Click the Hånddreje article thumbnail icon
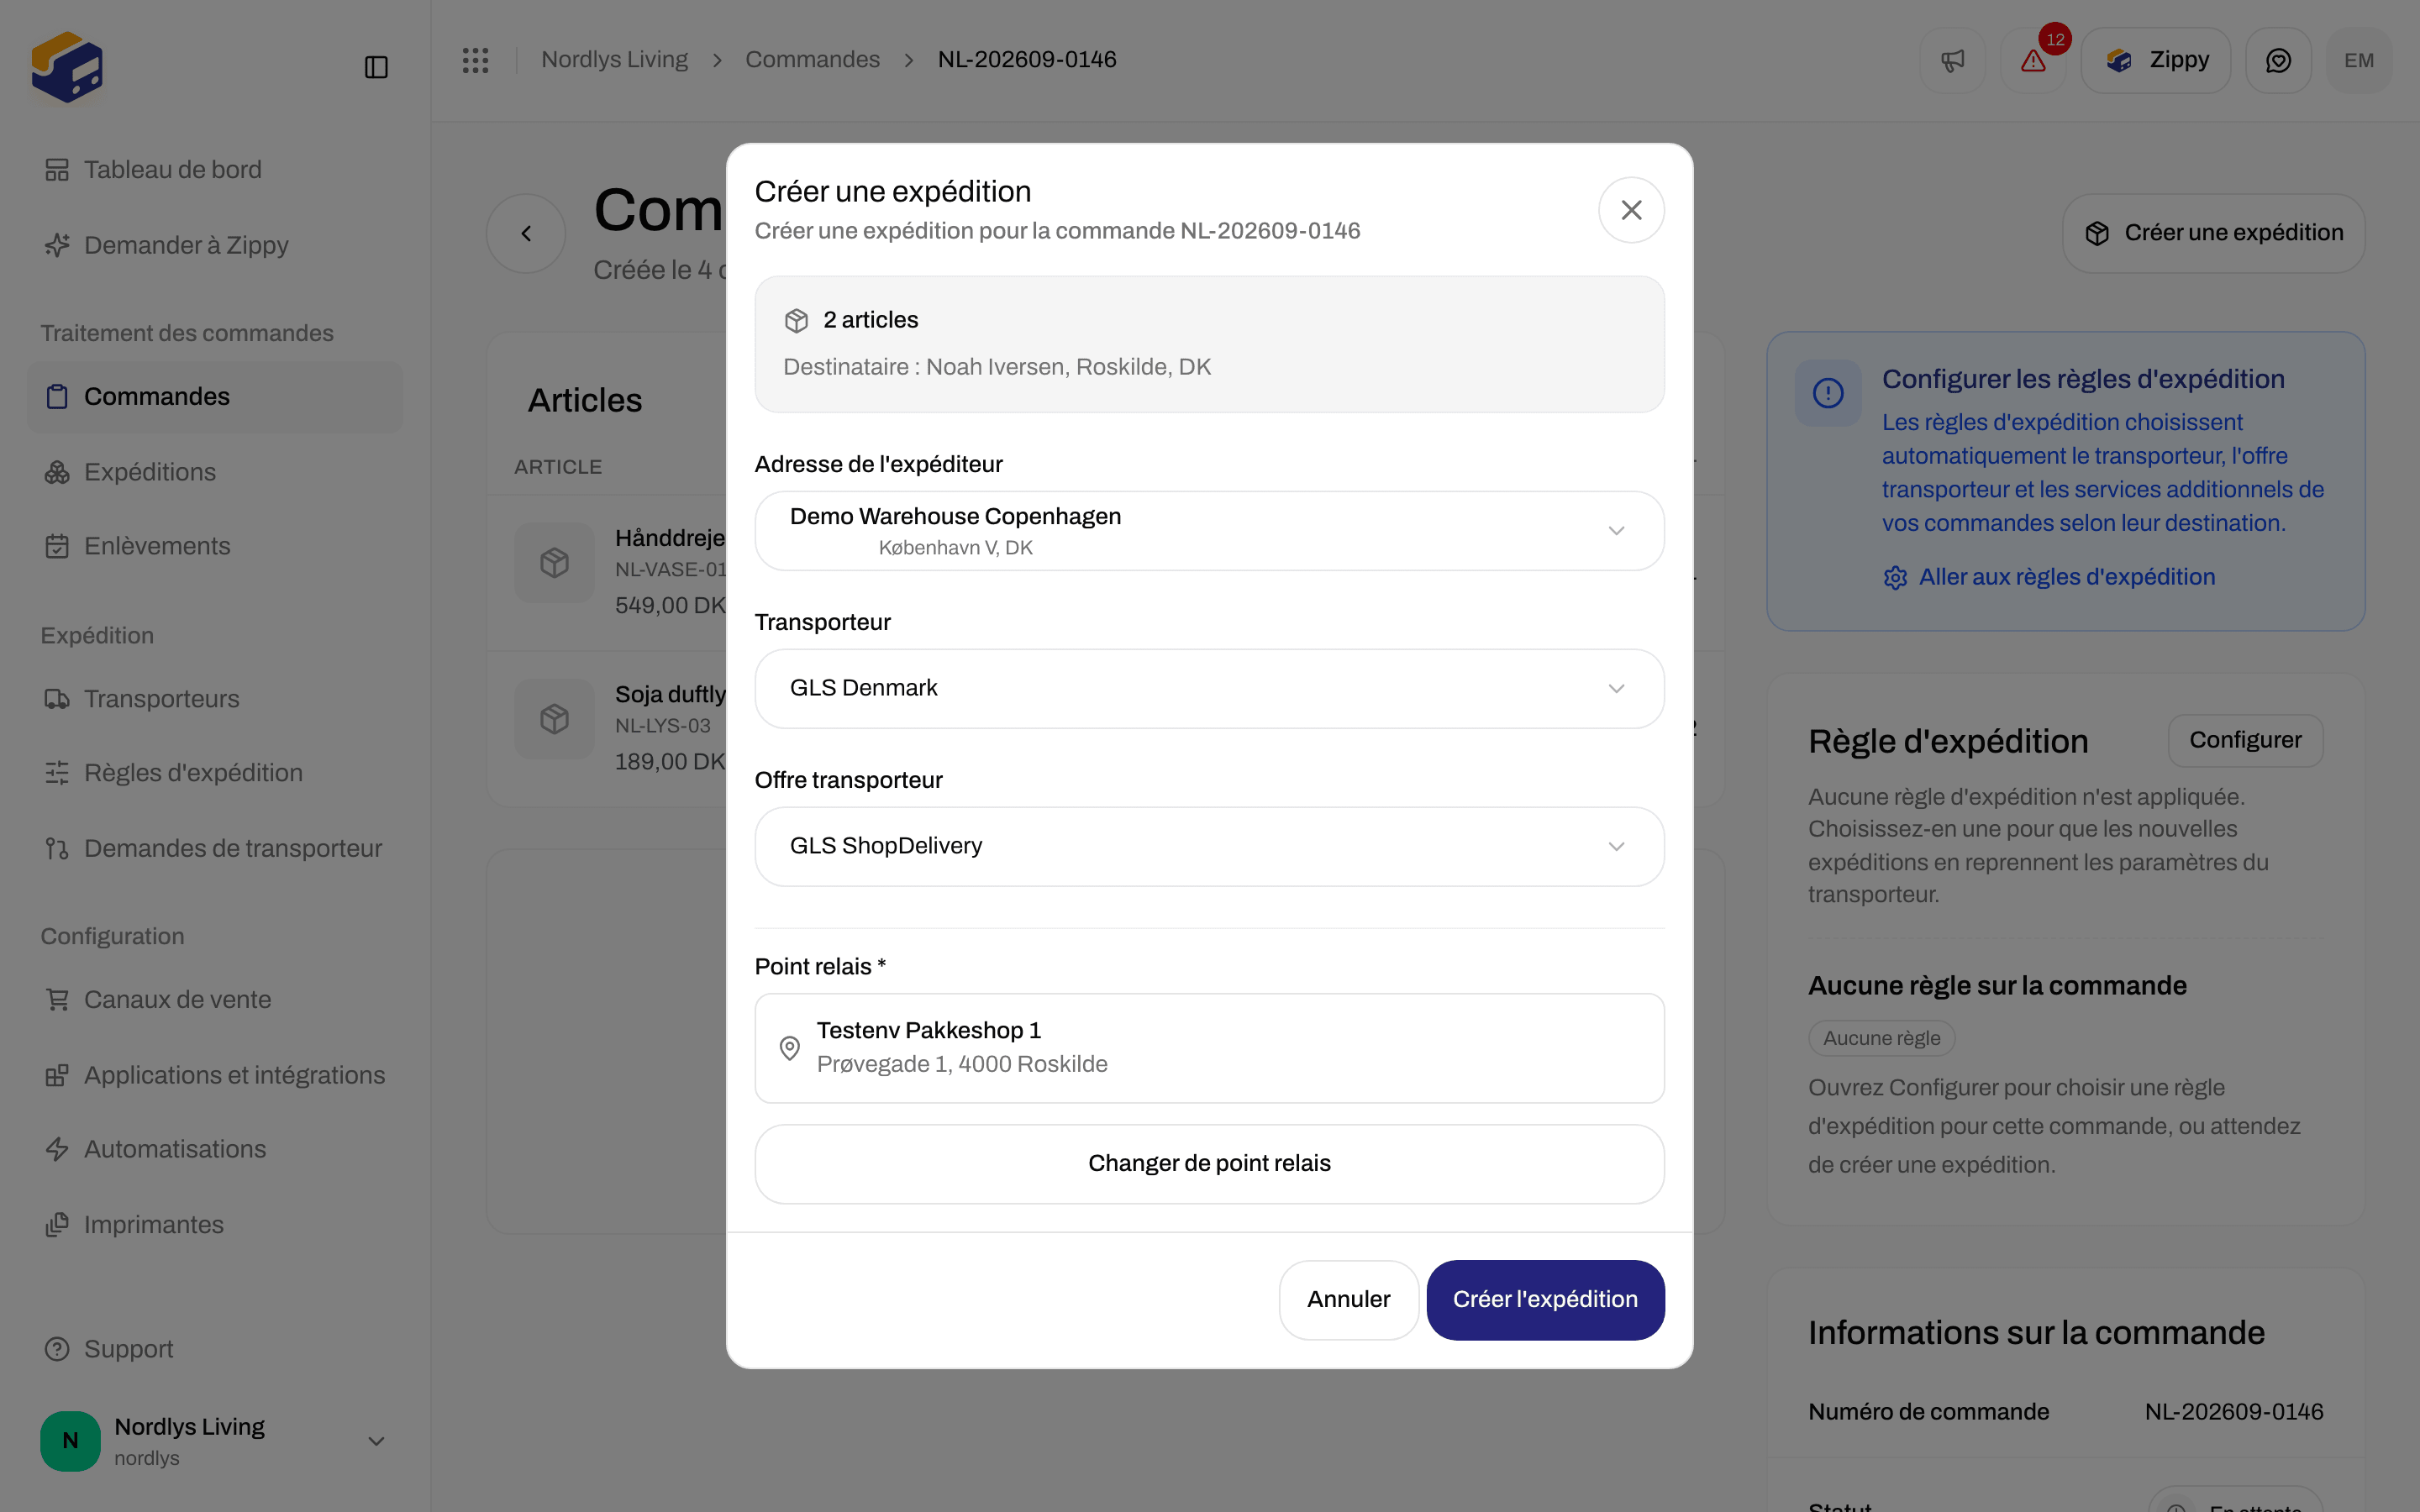2420x1512 pixels. tap(554, 562)
